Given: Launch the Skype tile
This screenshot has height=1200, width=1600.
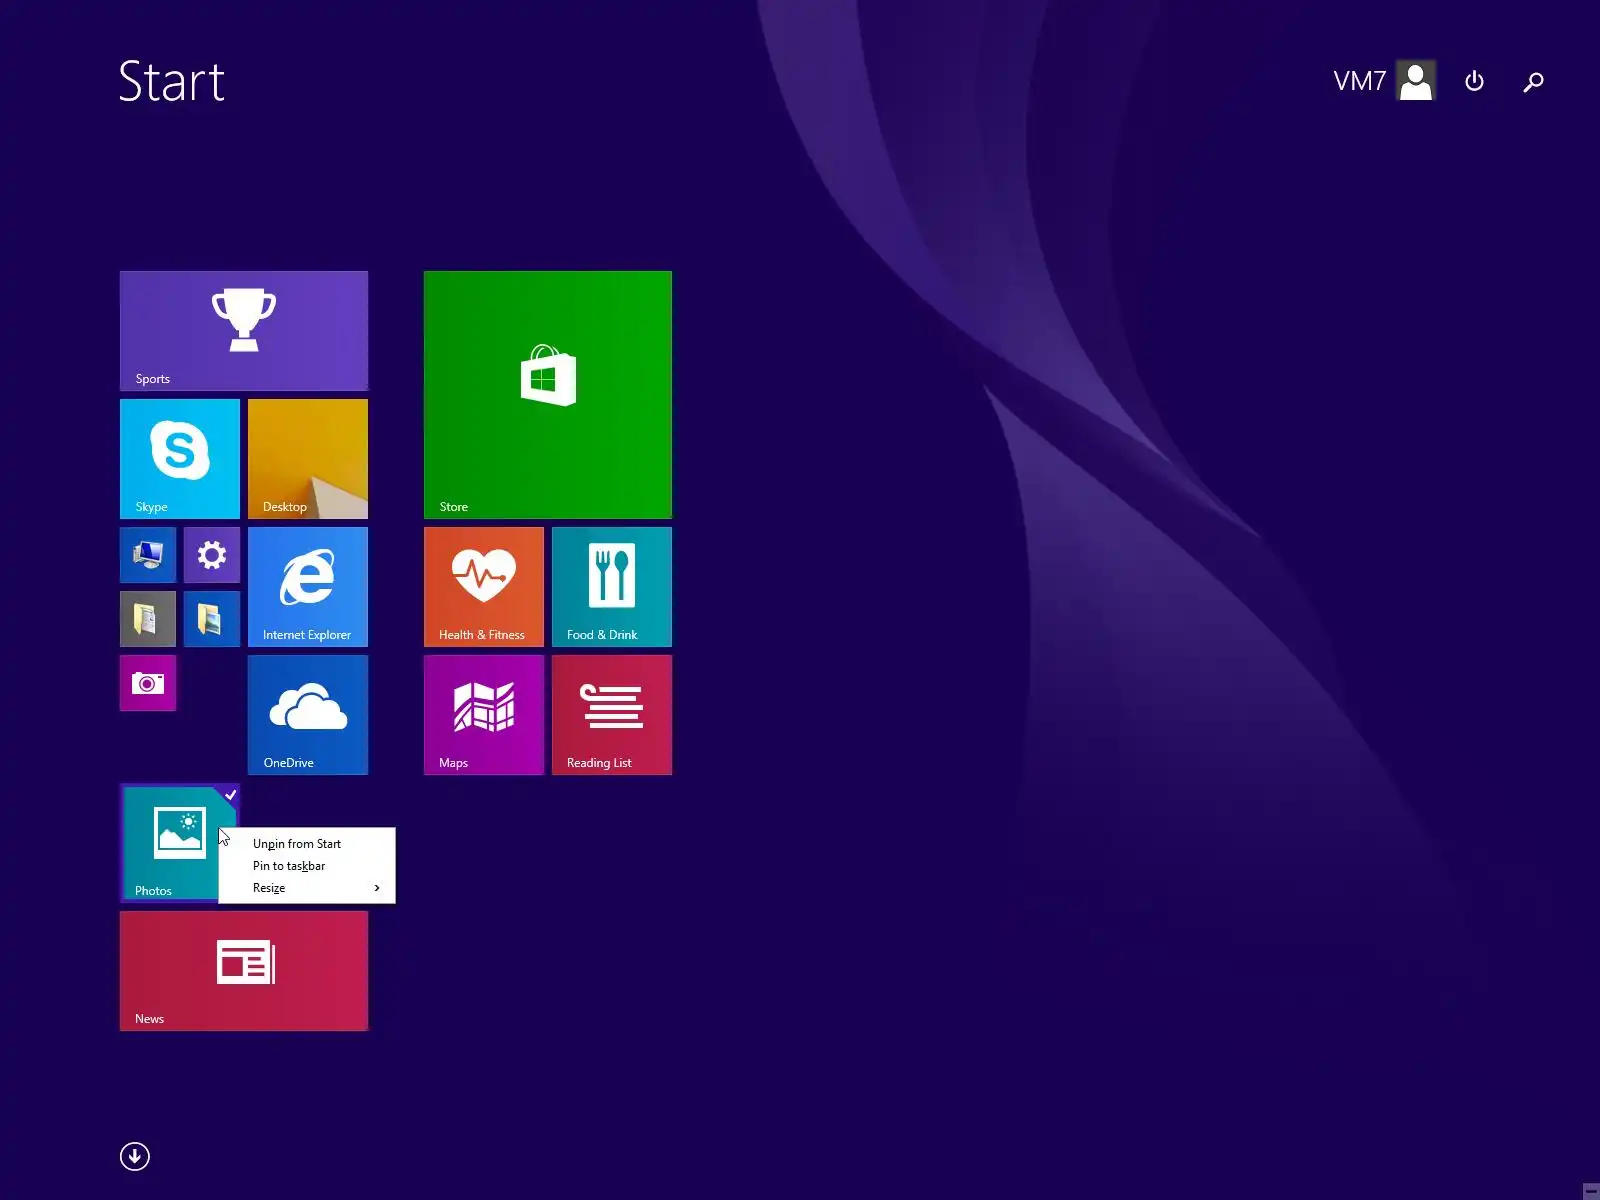Looking at the screenshot, I should point(180,458).
